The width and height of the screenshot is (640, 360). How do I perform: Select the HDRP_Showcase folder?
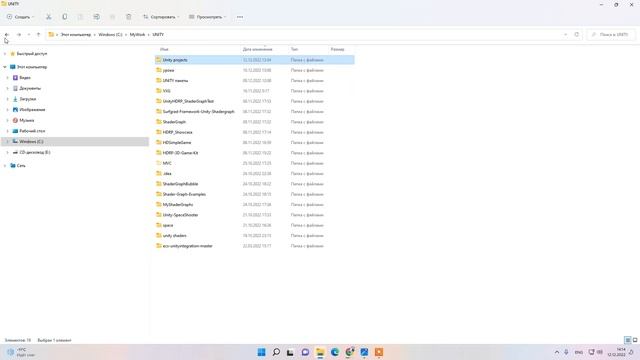(x=177, y=132)
